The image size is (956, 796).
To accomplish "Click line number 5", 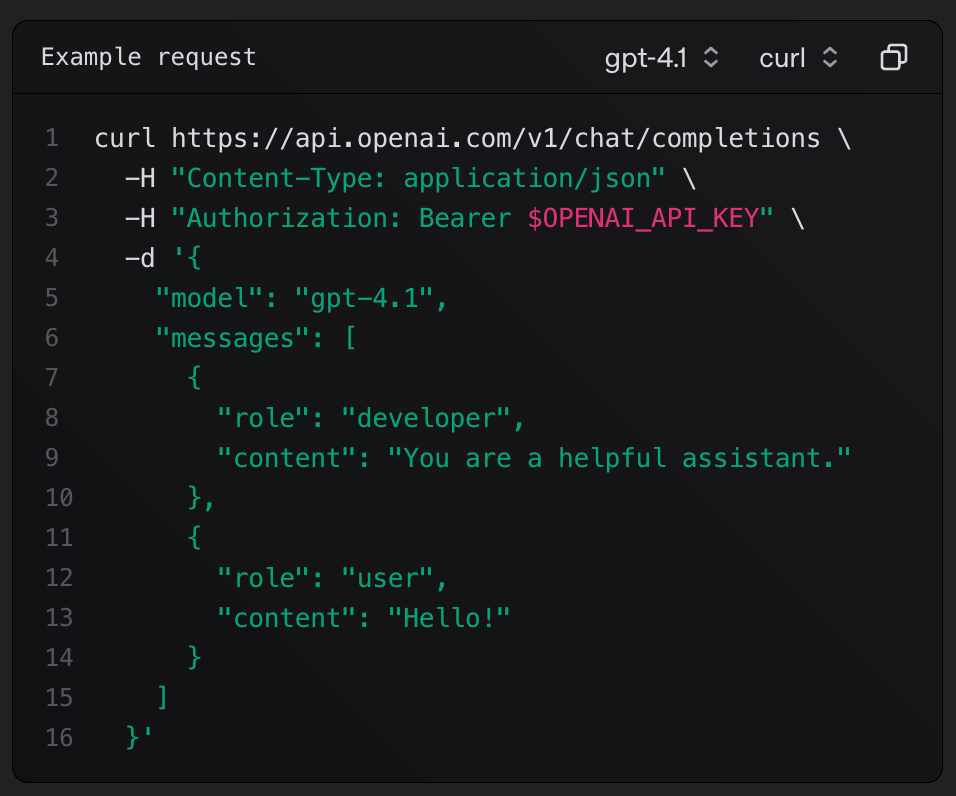I will pyautogui.click(x=52, y=298).
